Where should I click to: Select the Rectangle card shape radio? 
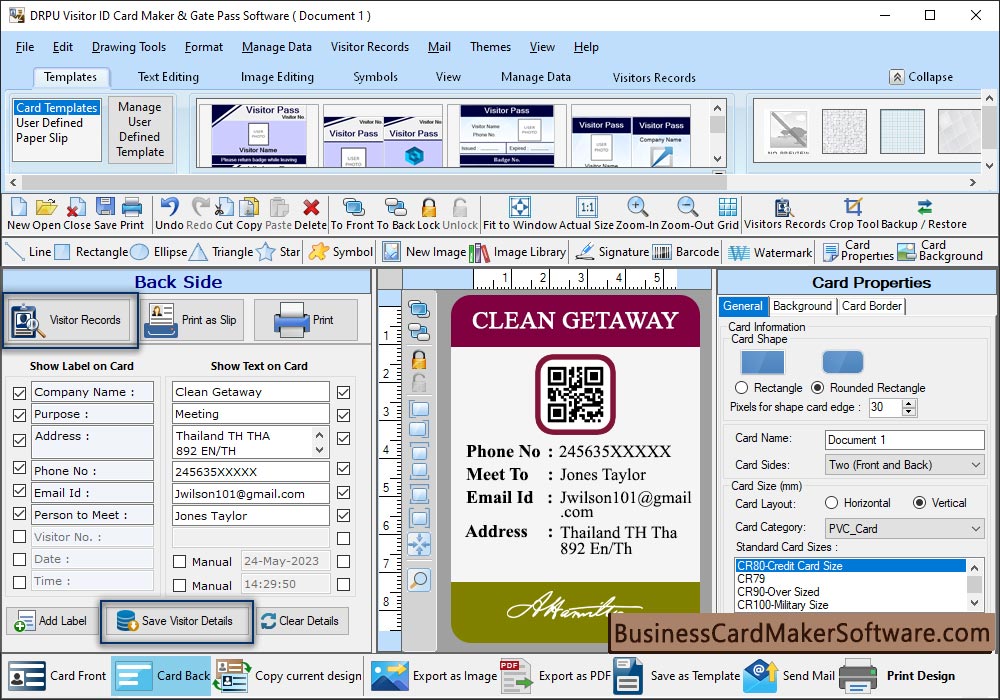[x=741, y=388]
